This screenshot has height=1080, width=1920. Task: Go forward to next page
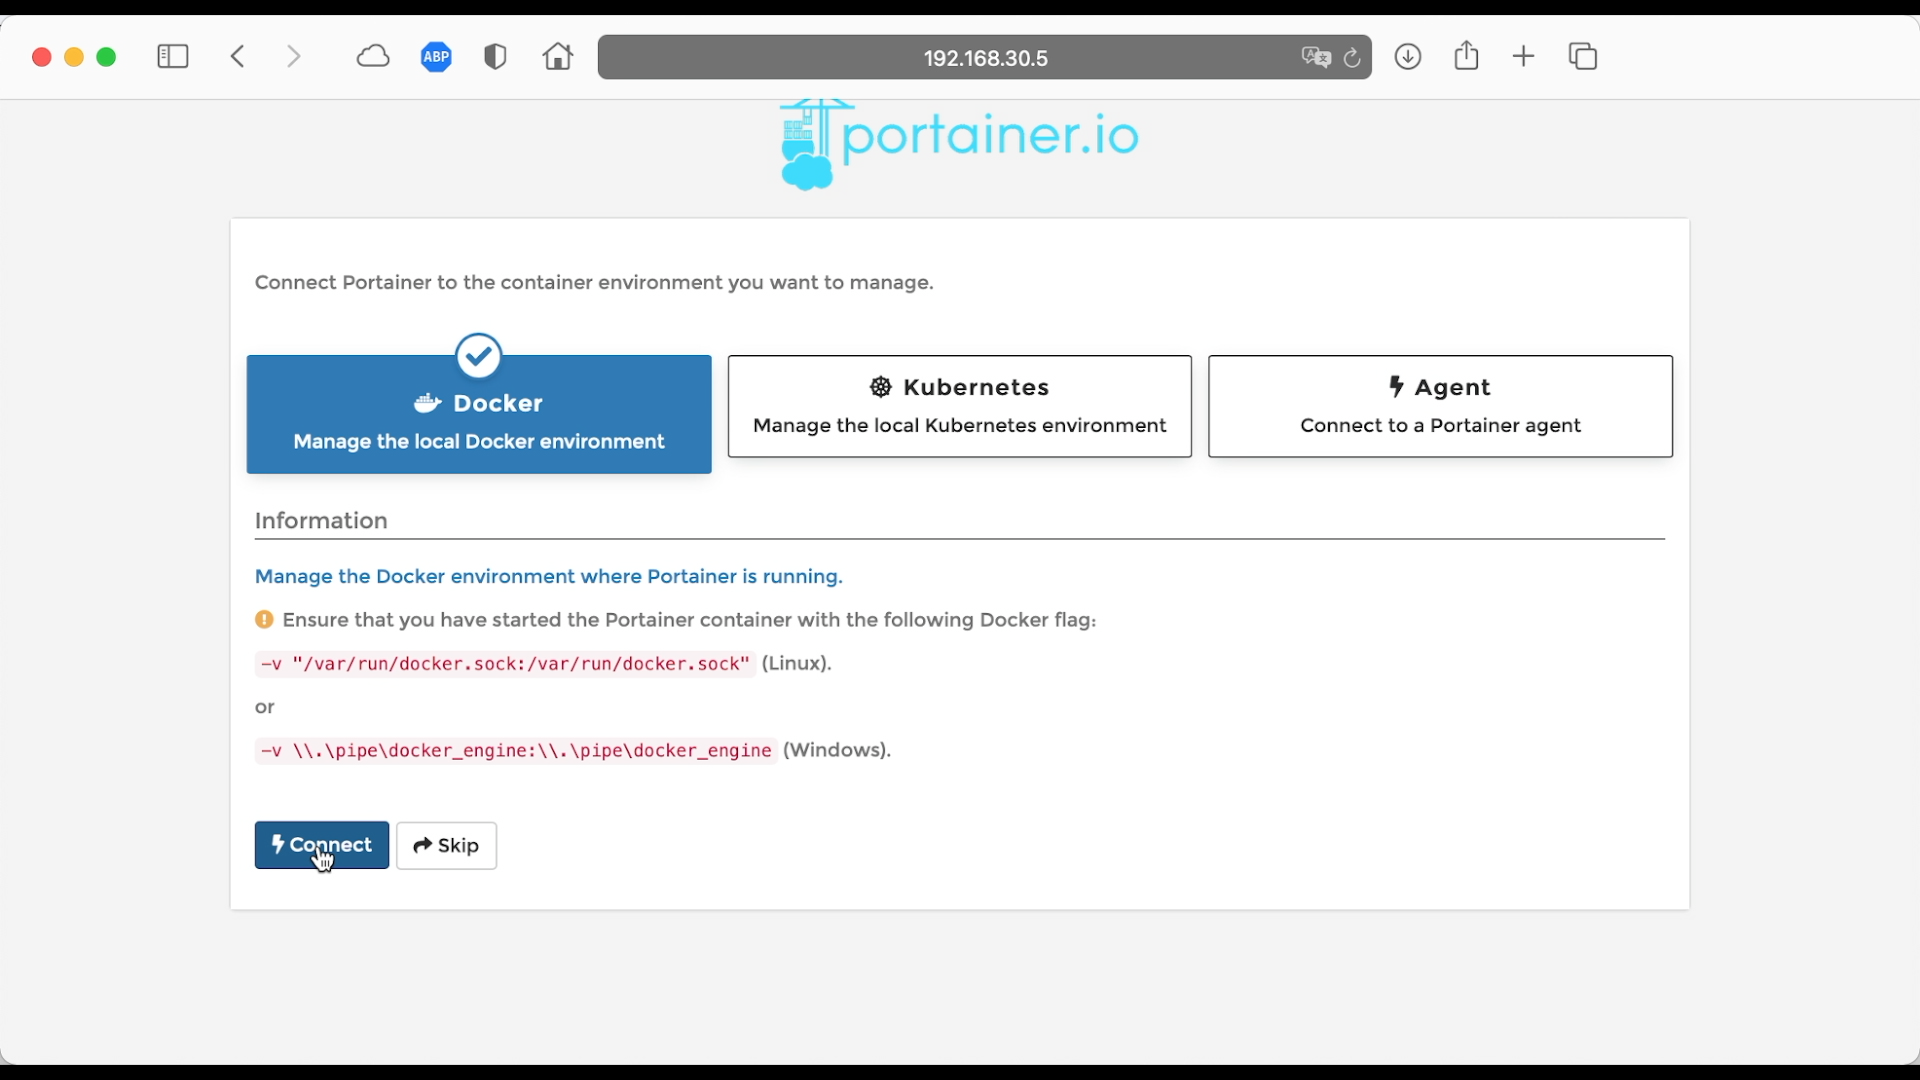(x=293, y=57)
